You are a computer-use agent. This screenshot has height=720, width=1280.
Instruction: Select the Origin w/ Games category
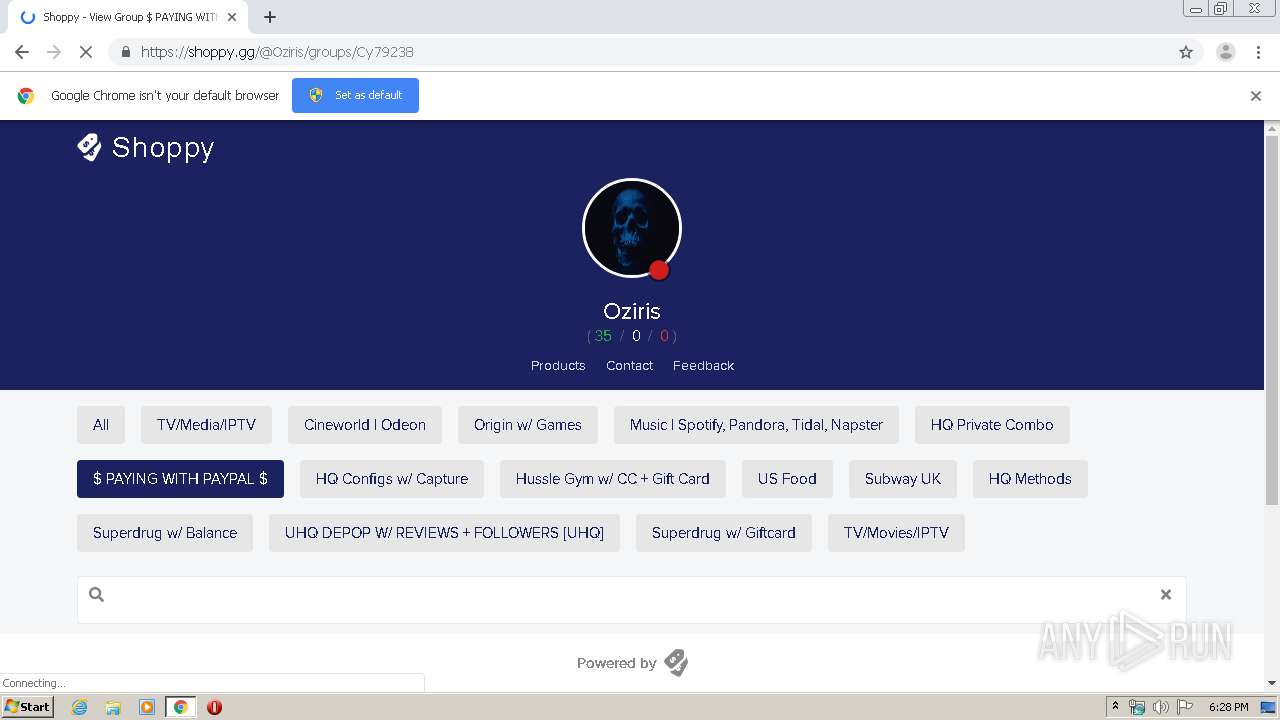click(528, 425)
